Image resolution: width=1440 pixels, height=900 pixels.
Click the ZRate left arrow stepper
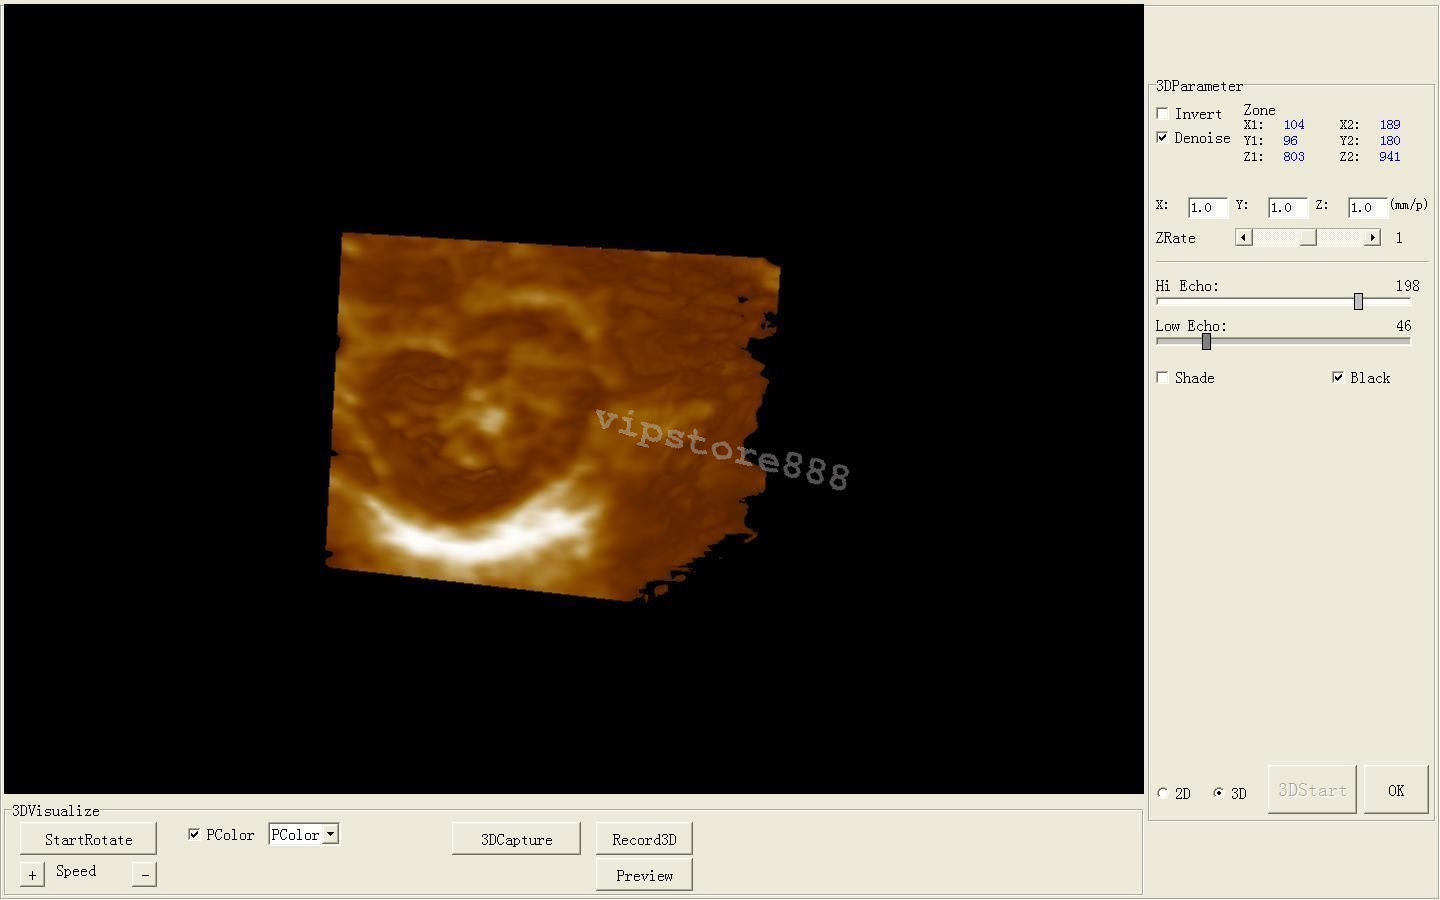[1243, 237]
